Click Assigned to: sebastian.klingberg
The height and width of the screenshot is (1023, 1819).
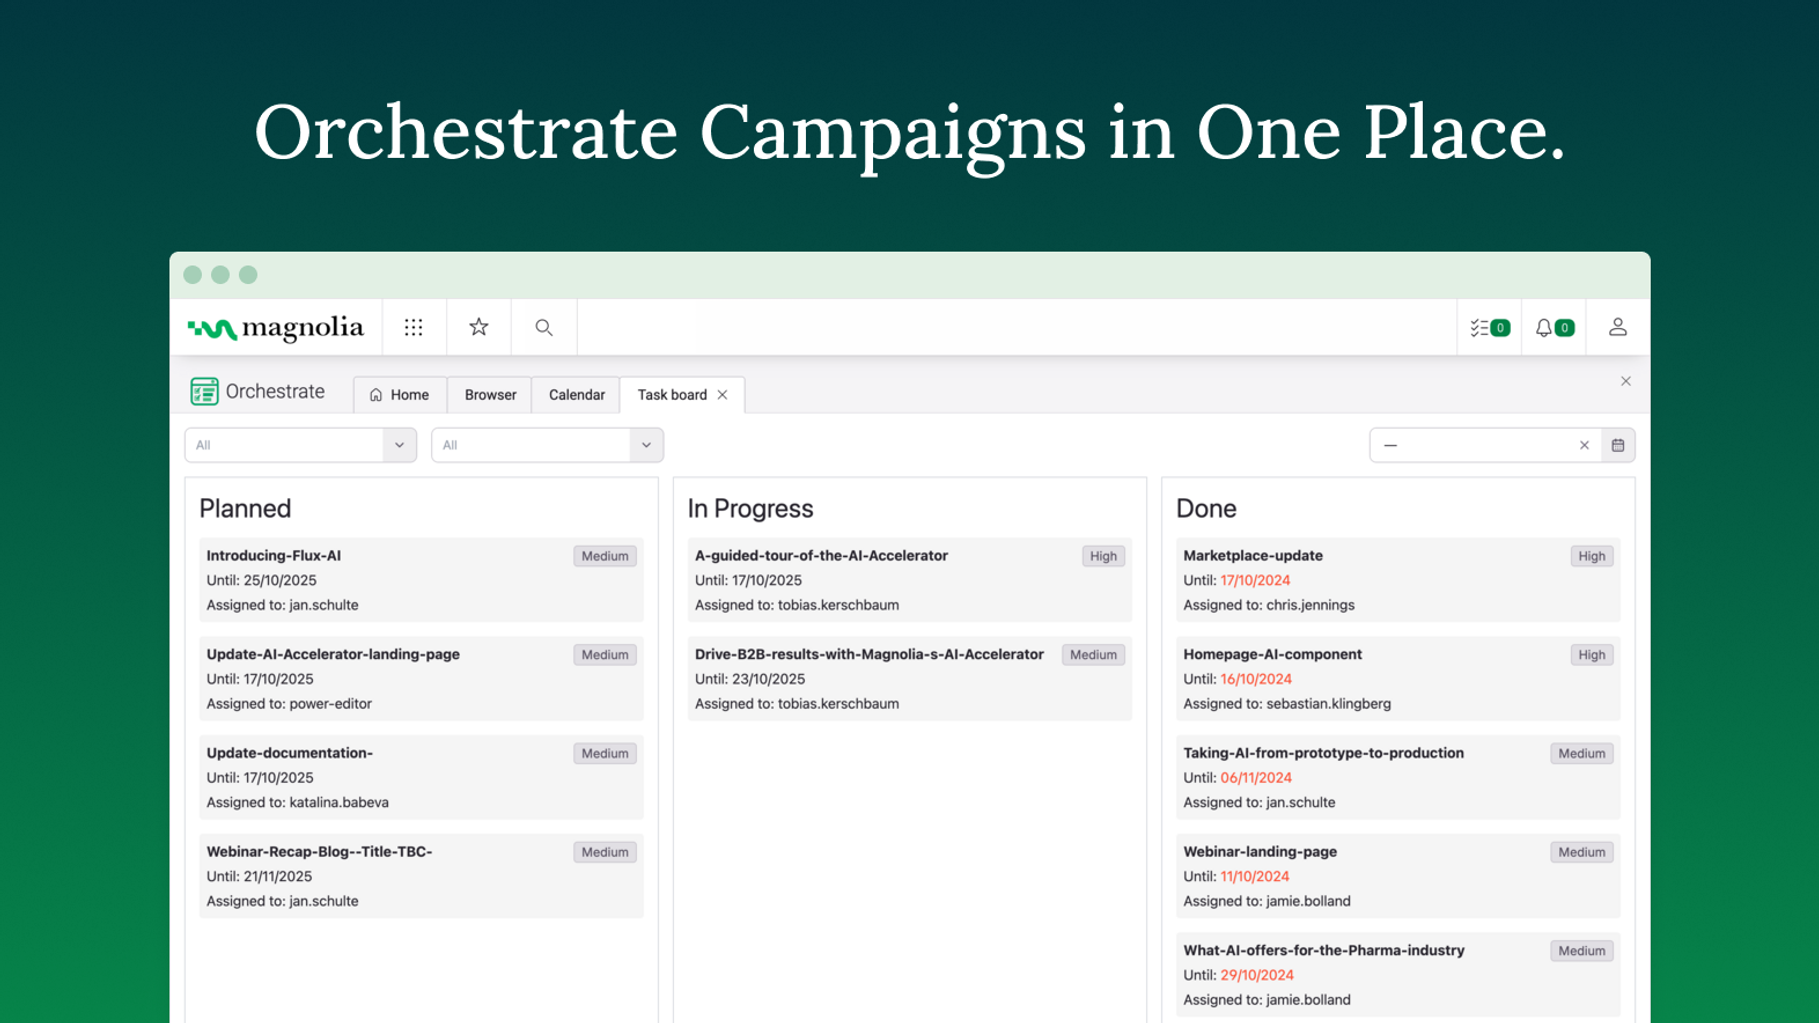pyautogui.click(x=1287, y=704)
